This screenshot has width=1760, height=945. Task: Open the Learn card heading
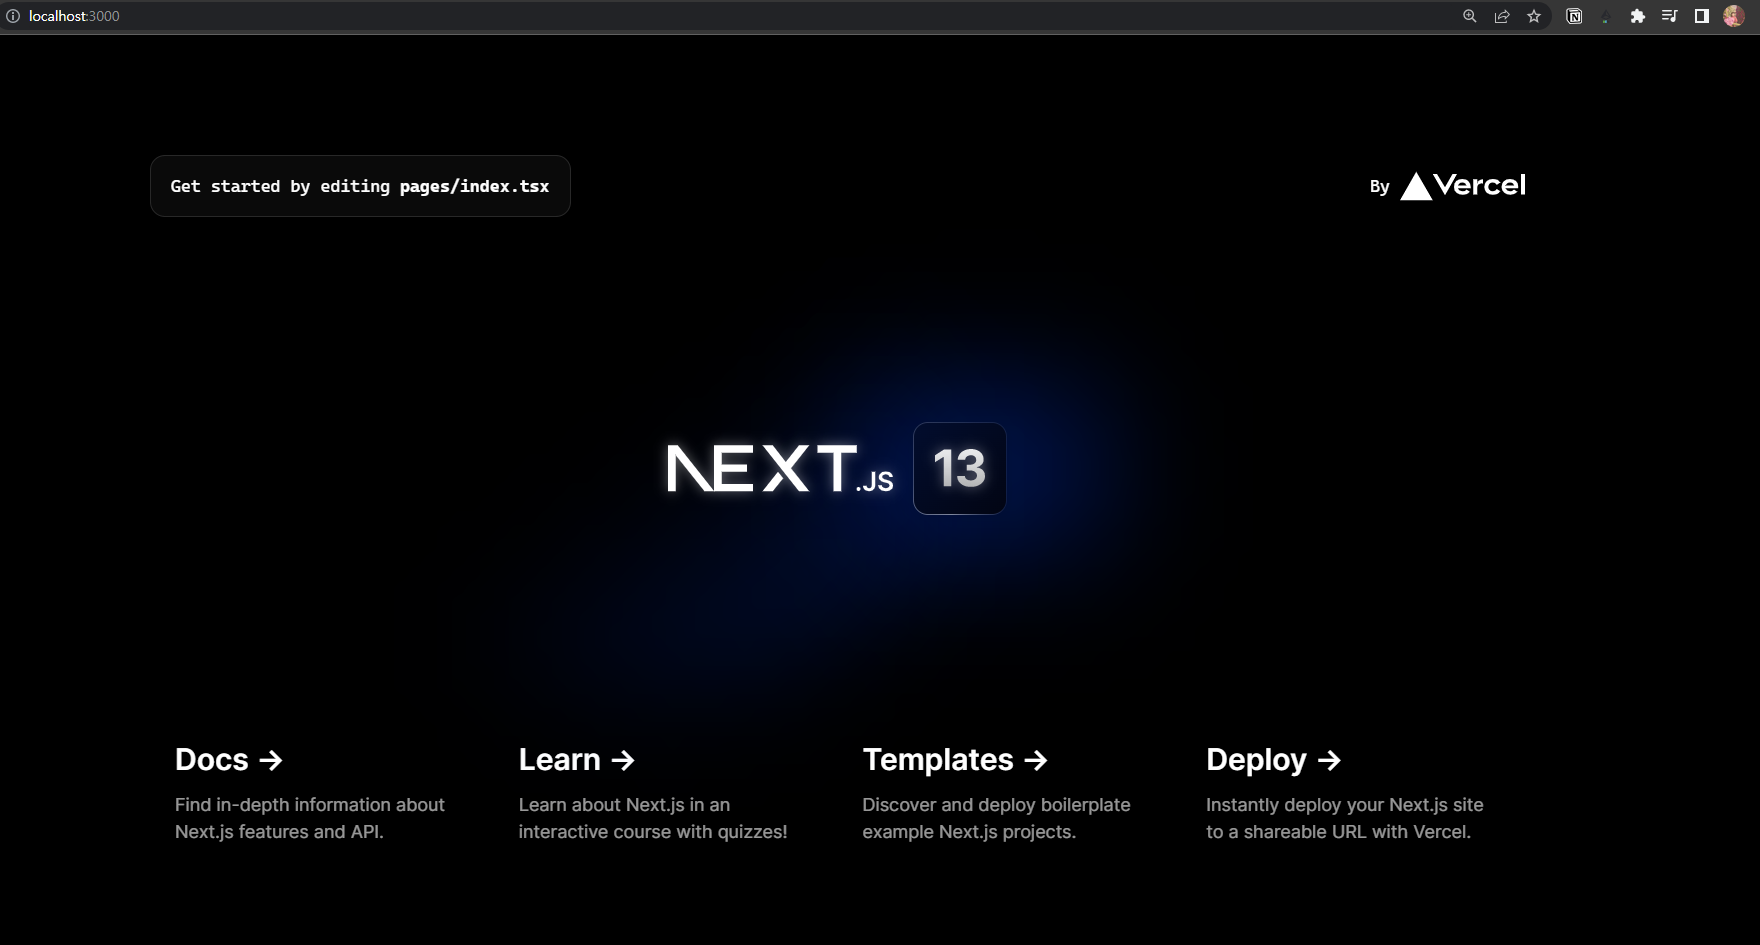[577, 760]
